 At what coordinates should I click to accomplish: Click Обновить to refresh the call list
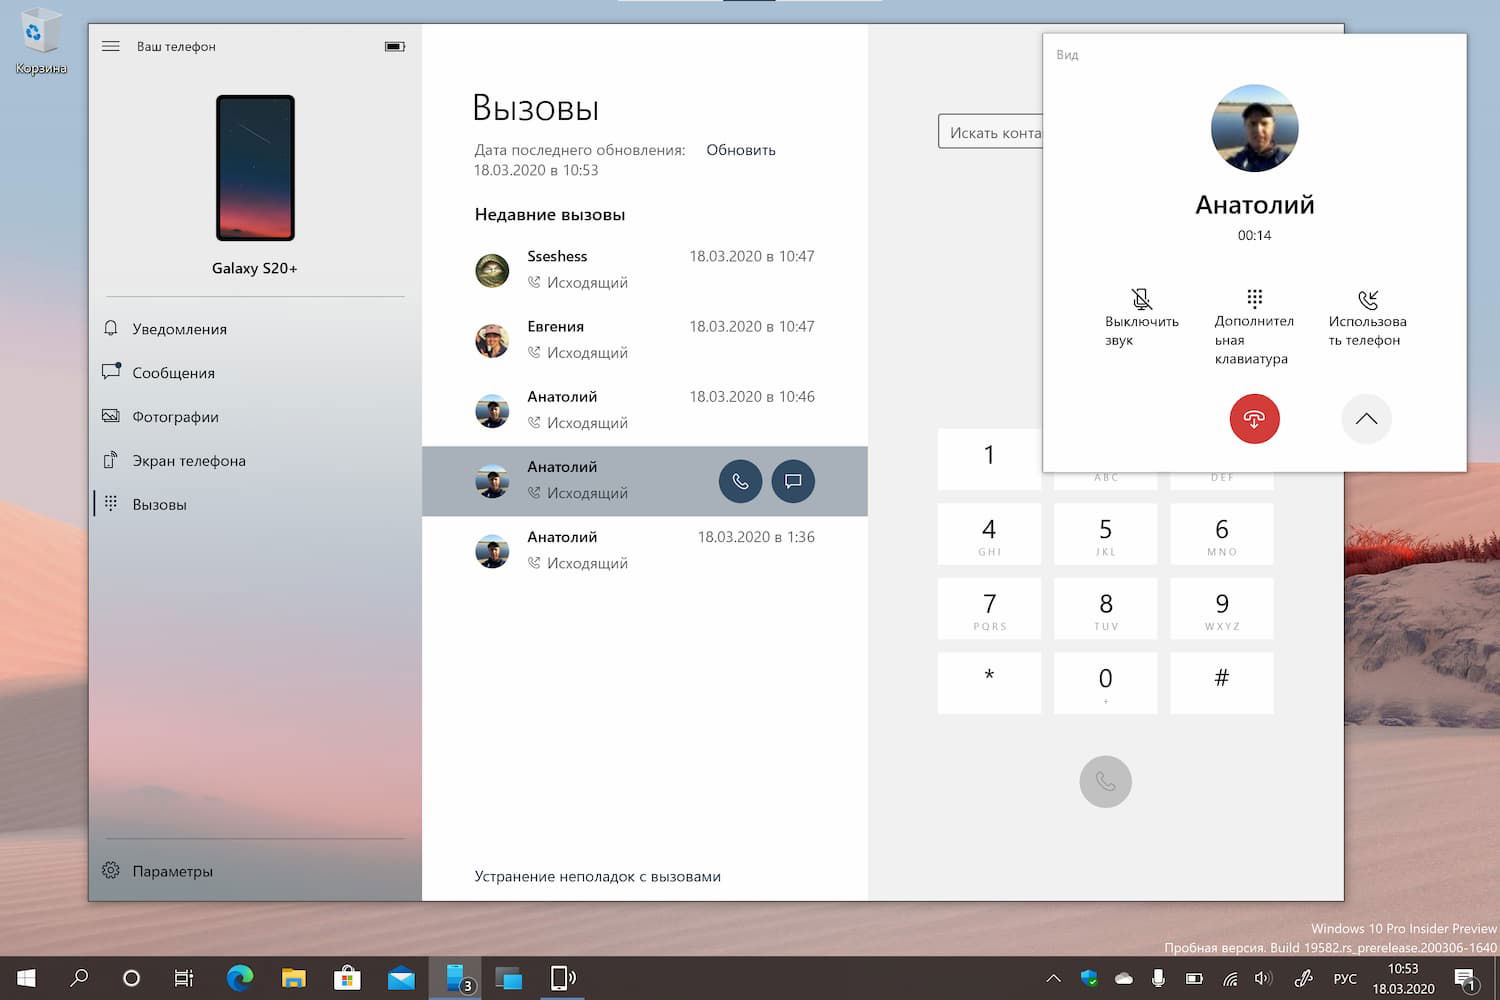coord(740,149)
